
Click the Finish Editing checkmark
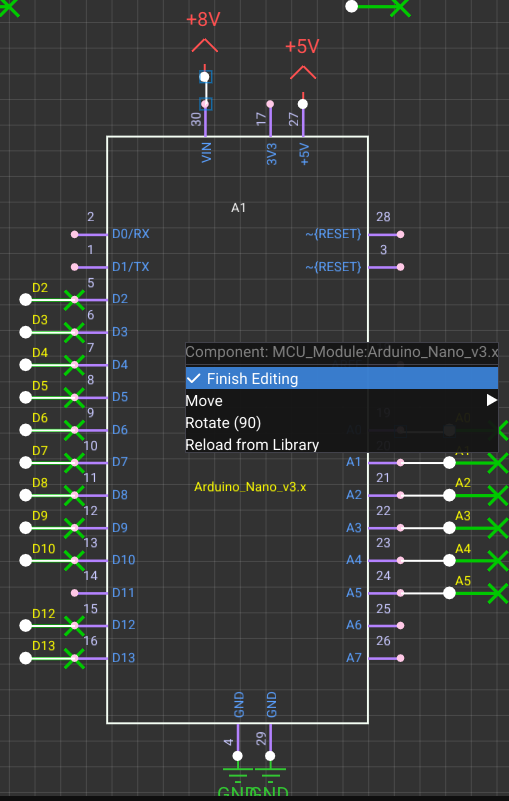coord(193,379)
